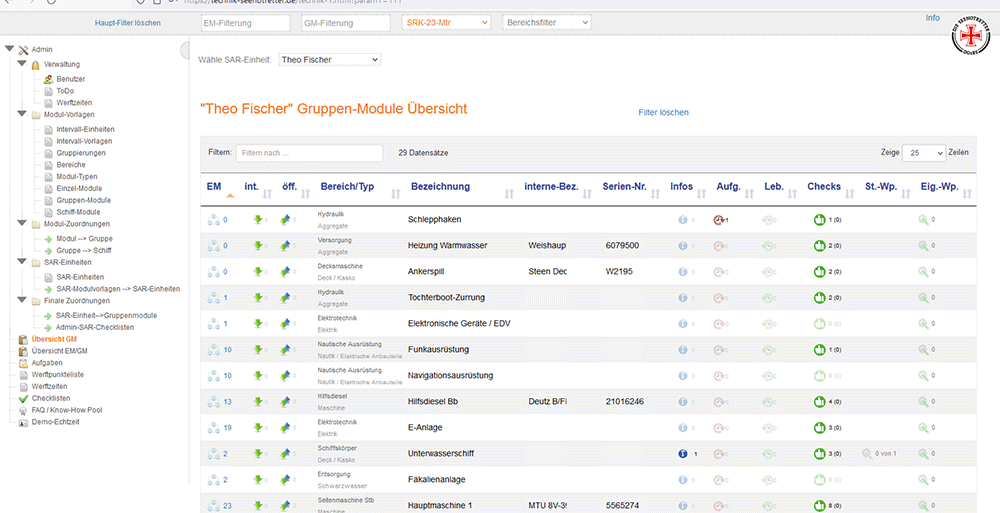This screenshot has height=513, width=1000.
Task: Sort by Bezeichnung column header
Action: (440, 186)
